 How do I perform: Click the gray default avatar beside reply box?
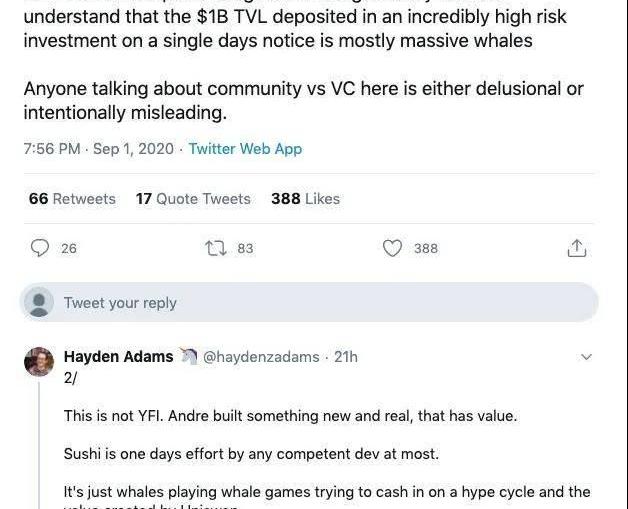coord(39,302)
